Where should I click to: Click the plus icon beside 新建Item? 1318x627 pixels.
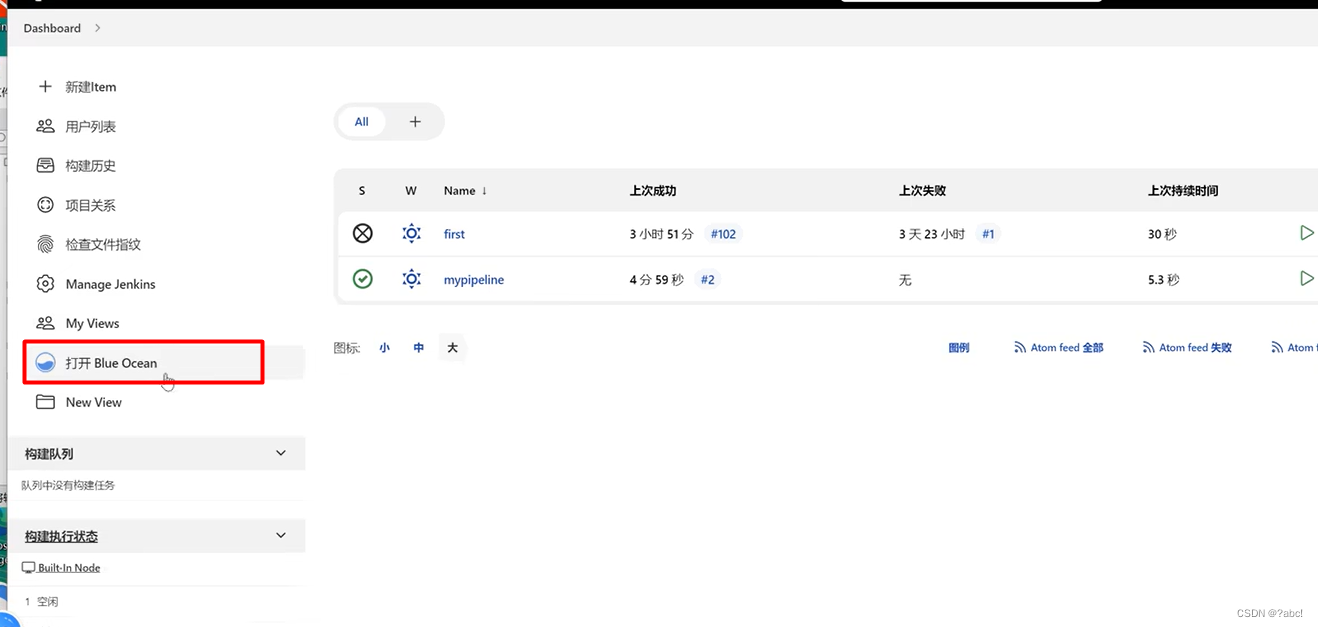[45, 87]
